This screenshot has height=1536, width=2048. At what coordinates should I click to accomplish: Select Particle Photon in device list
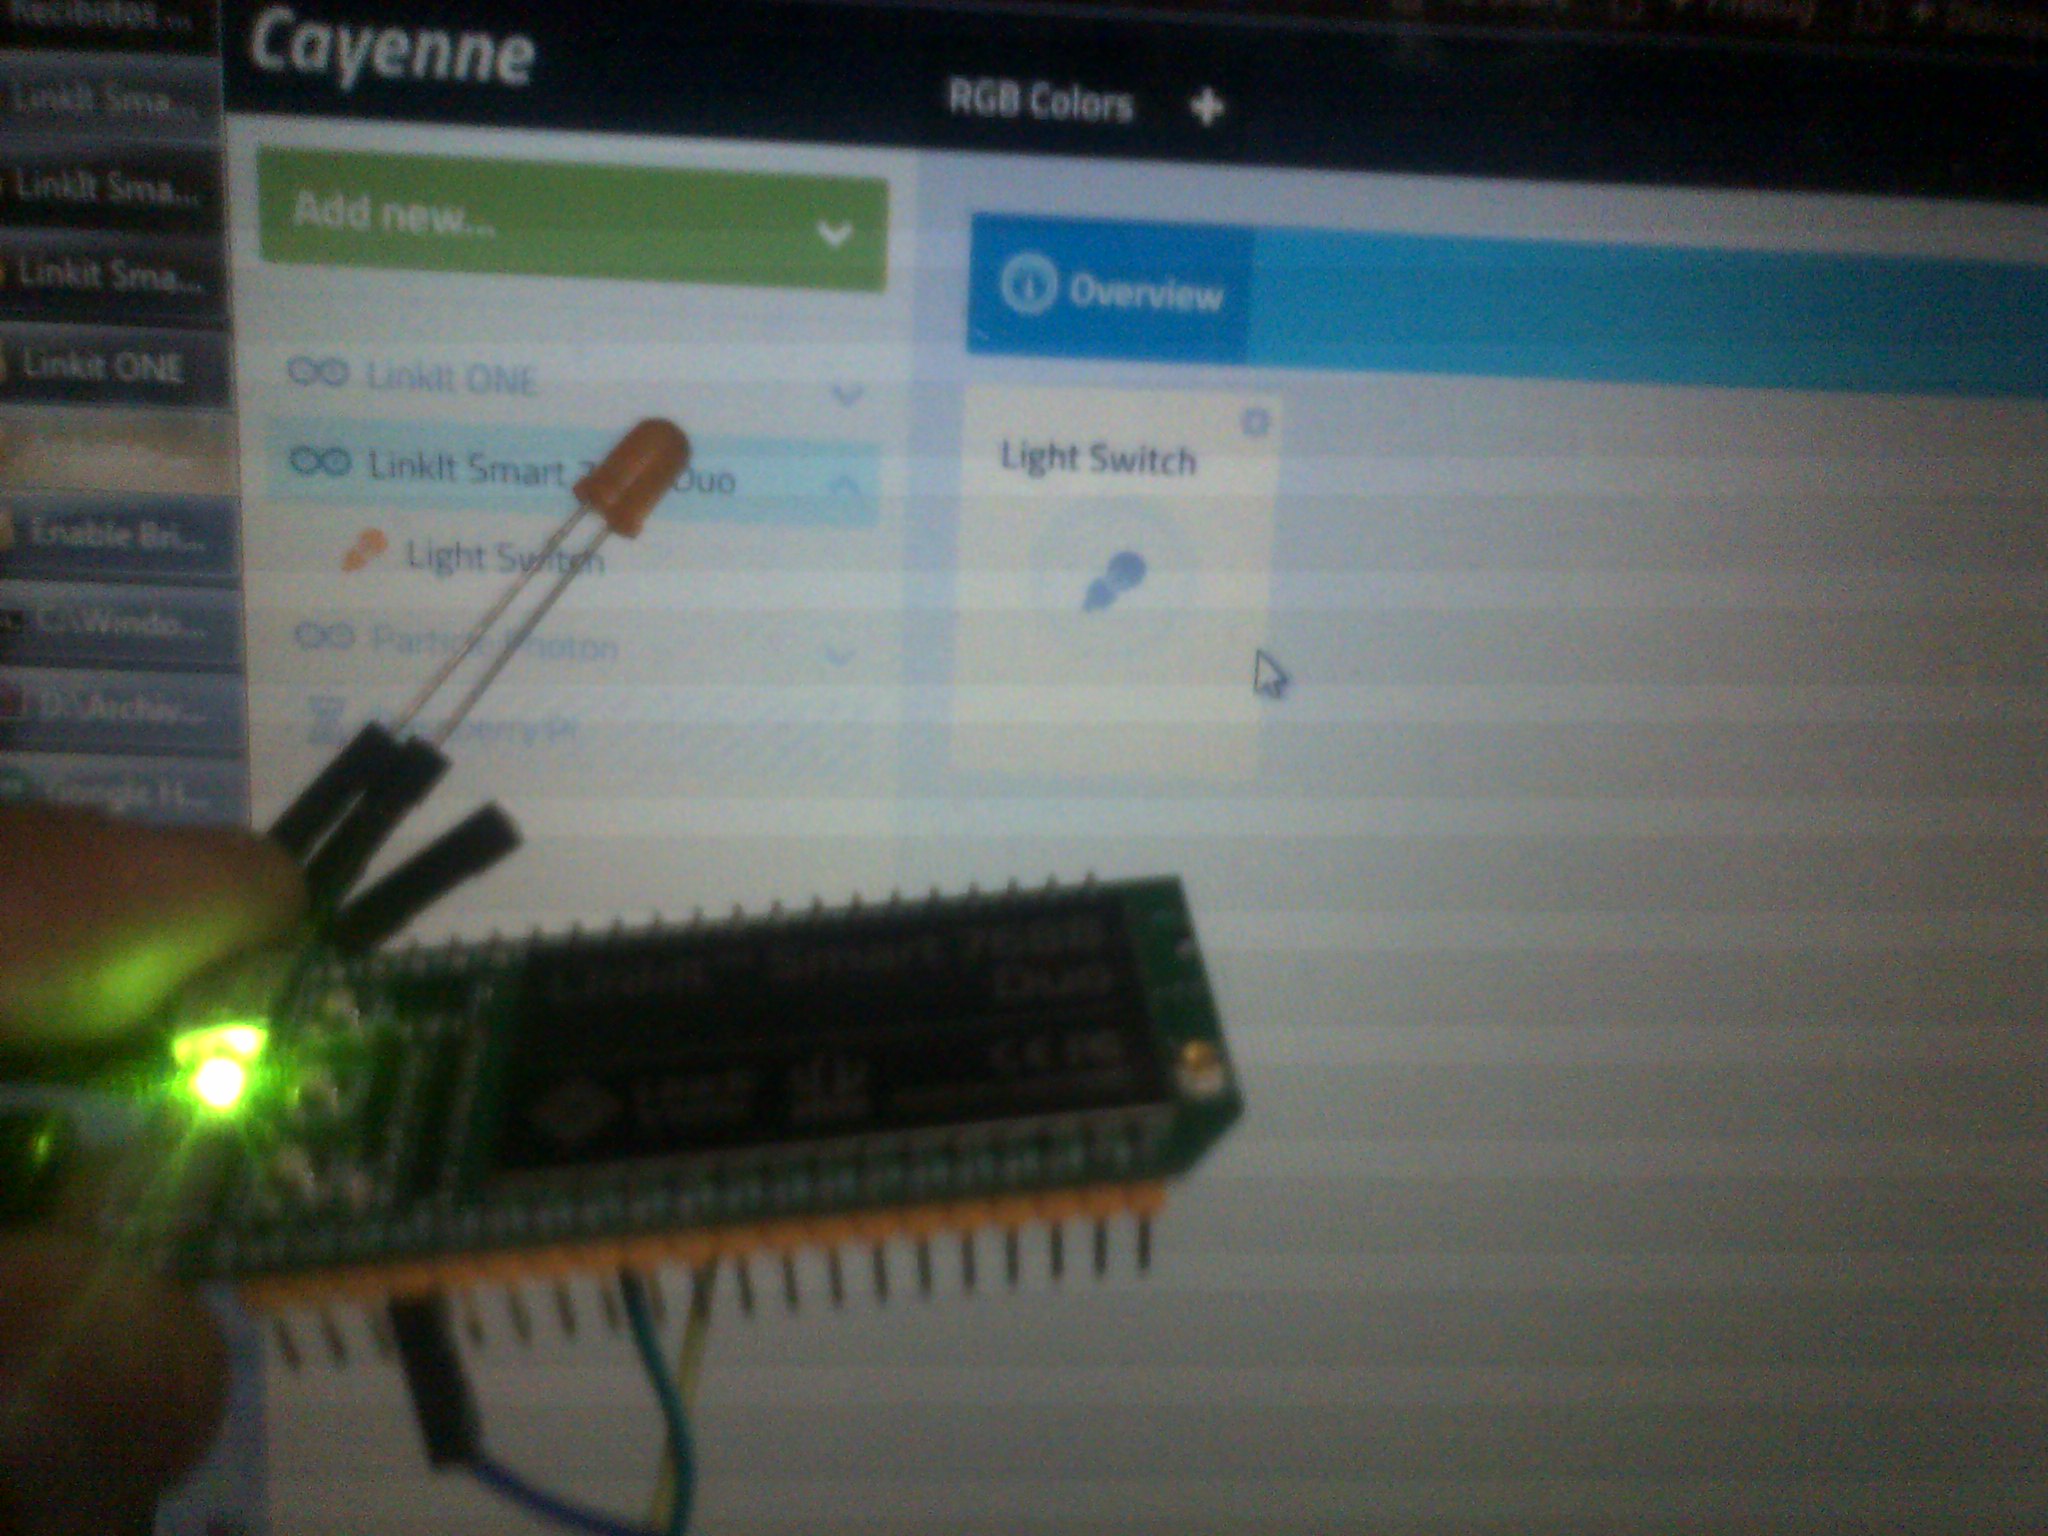coord(496,643)
